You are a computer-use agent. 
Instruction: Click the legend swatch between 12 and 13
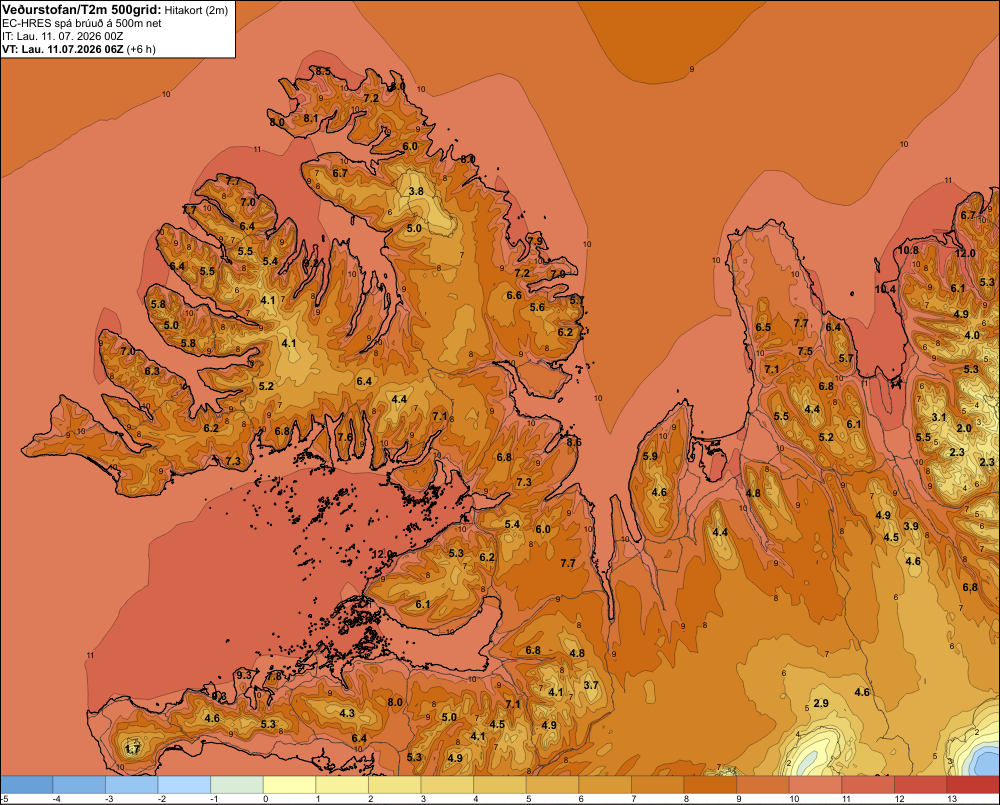pyautogui.click(x=921, y=785)
